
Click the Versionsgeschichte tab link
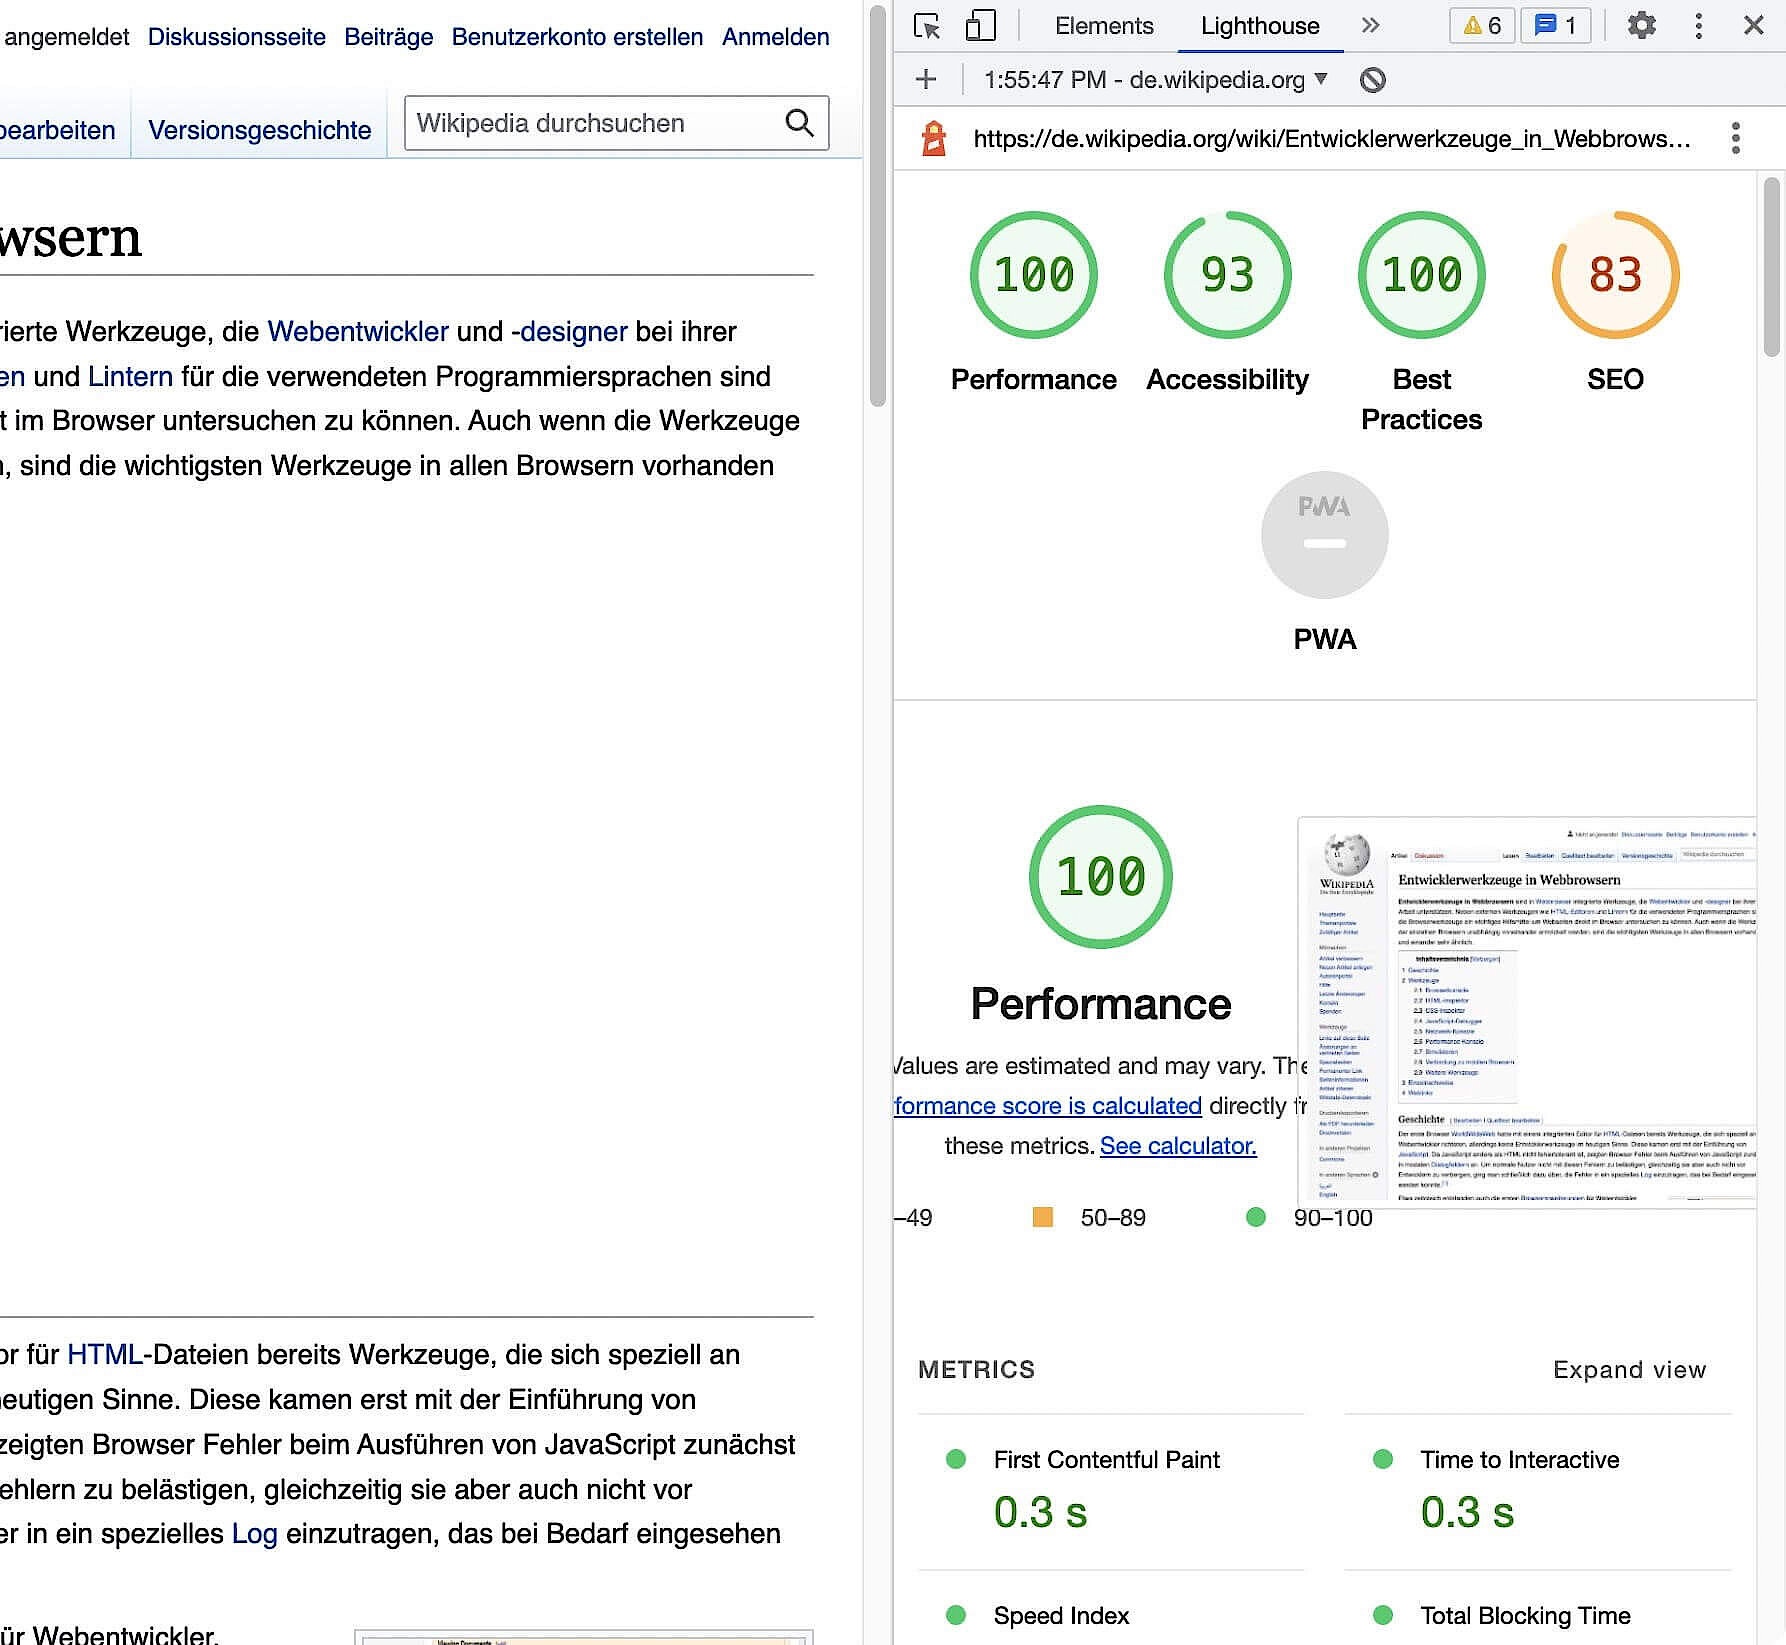click(x=259, y=130)
